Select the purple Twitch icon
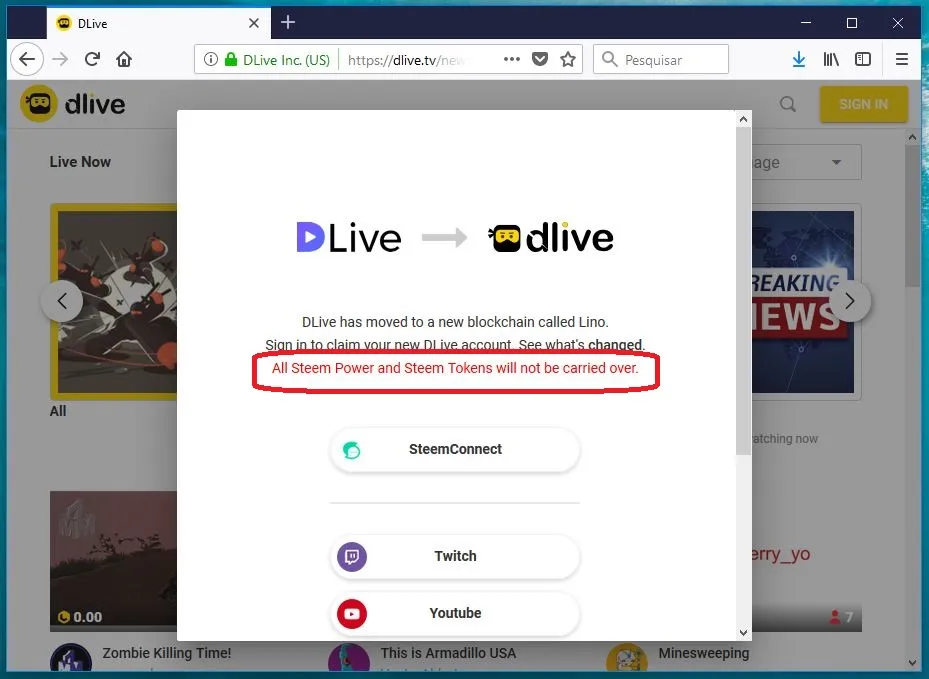Screen dimensions: 929x679 [x=351, y=556]
